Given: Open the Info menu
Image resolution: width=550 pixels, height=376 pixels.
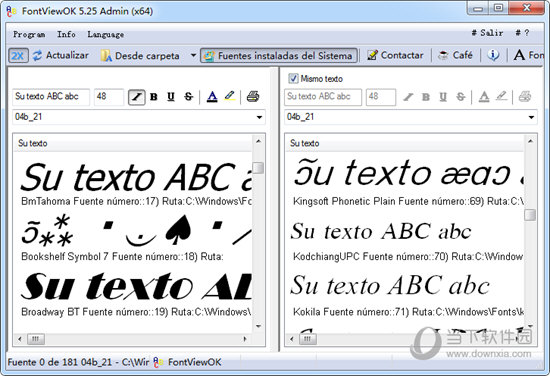Looking at the screenshot, I should (x=66, y=34).
